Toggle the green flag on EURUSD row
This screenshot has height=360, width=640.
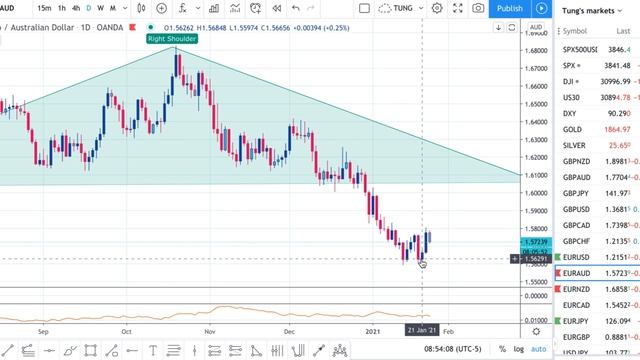point(558,257)
